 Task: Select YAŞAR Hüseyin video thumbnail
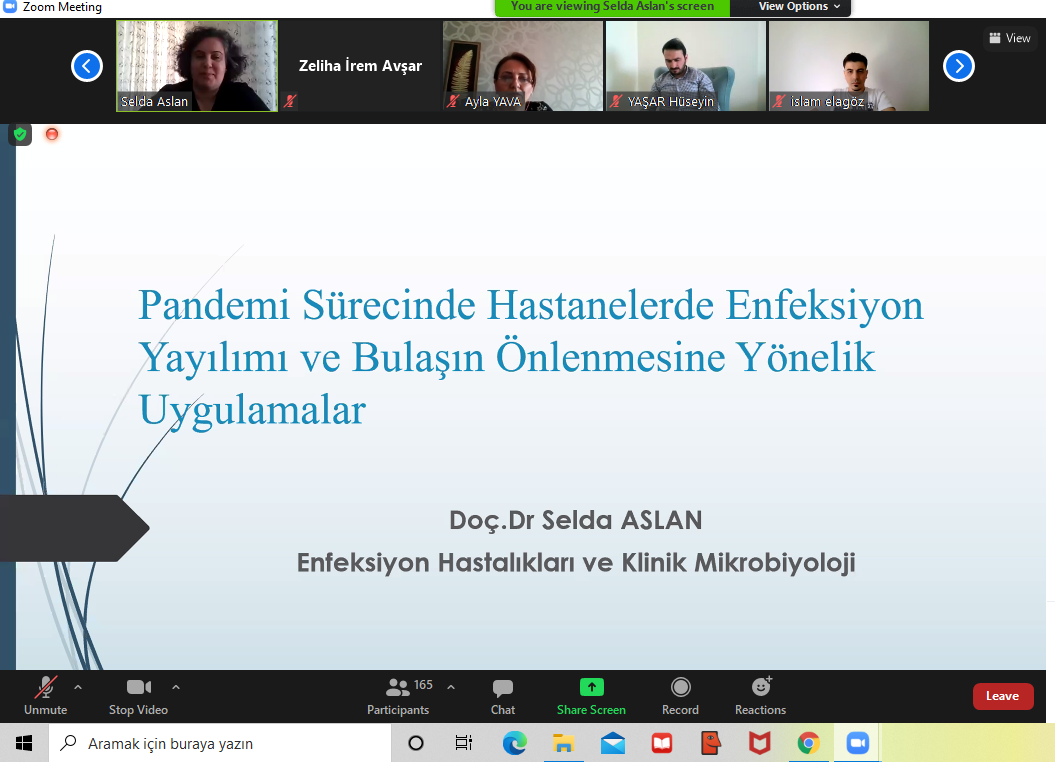click(686, 66)
